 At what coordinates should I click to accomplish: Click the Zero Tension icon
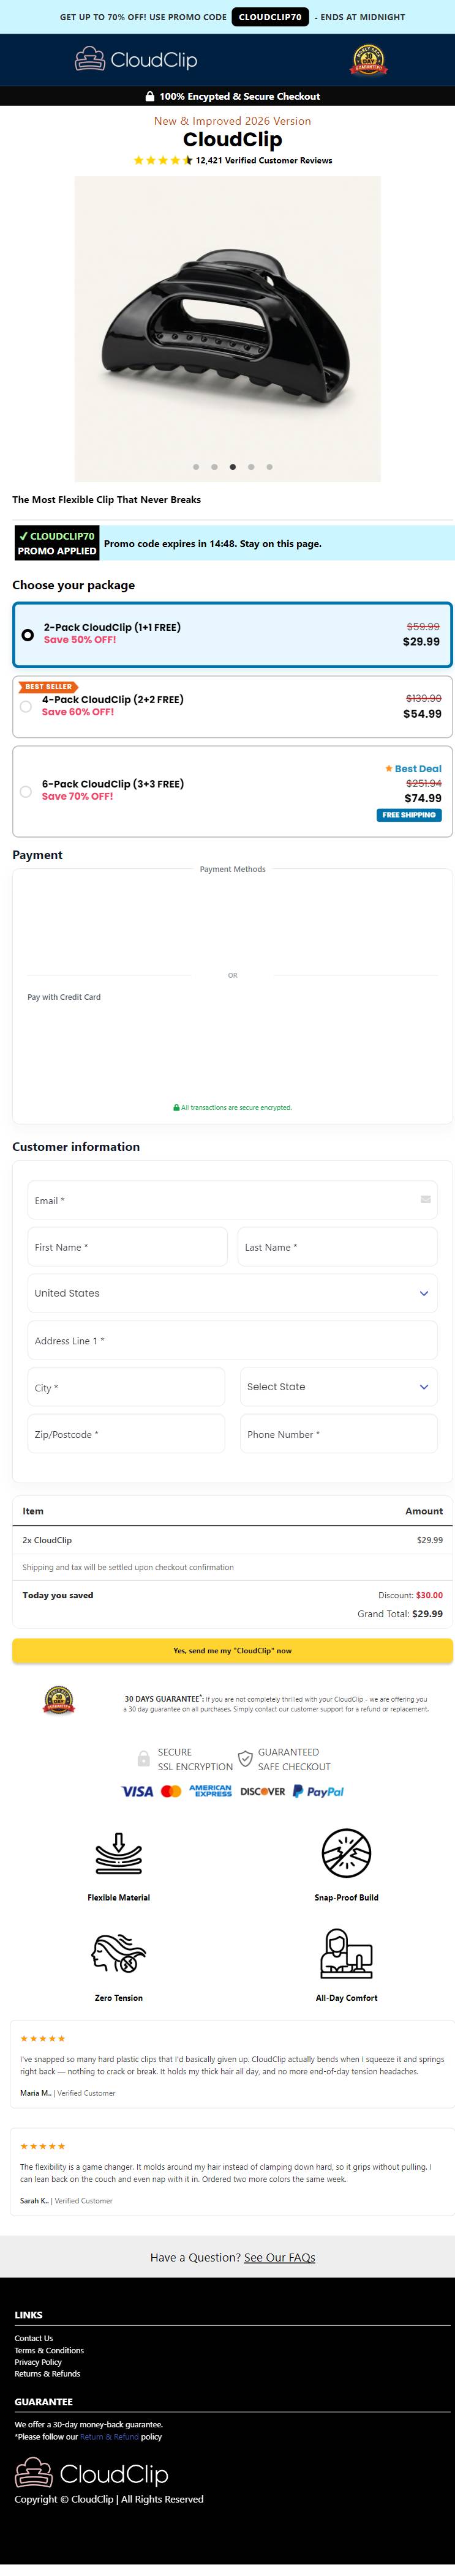pos(118,1952)
